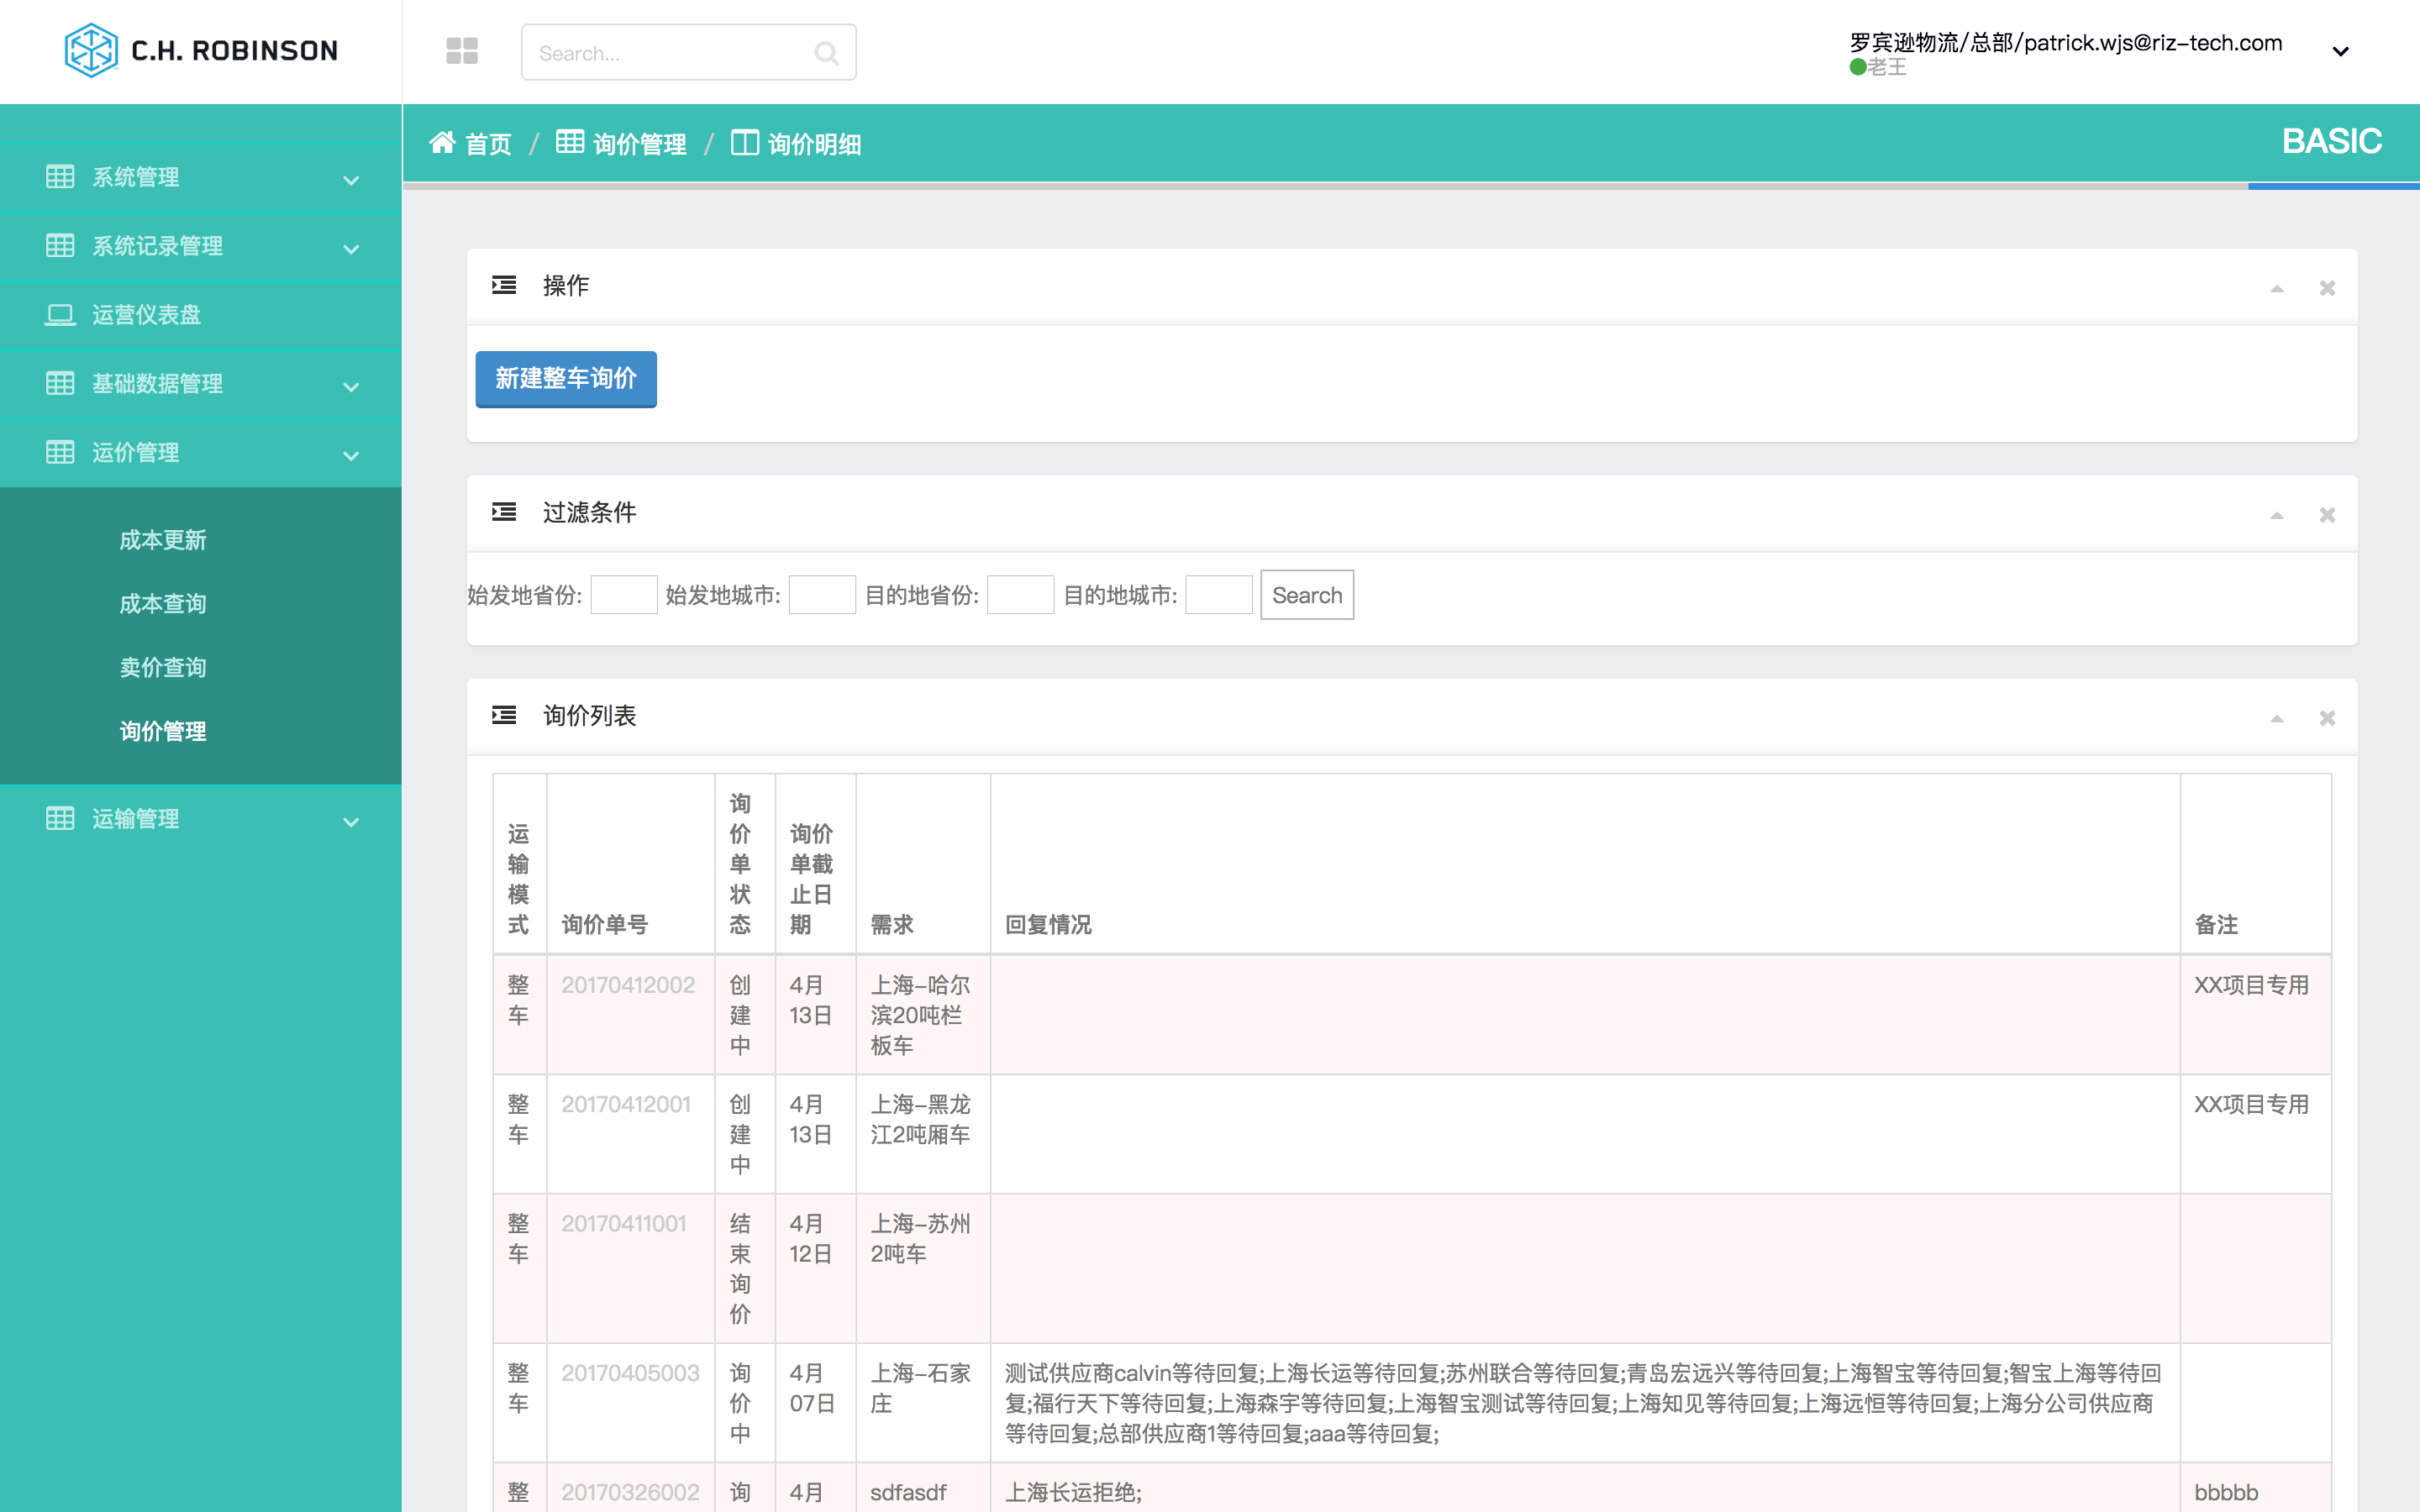Image resolution: width=2420 pixels, height=1512 pixels.
Task: Click the list icon in 操作 panel header
Action: [x=504, y=285]
